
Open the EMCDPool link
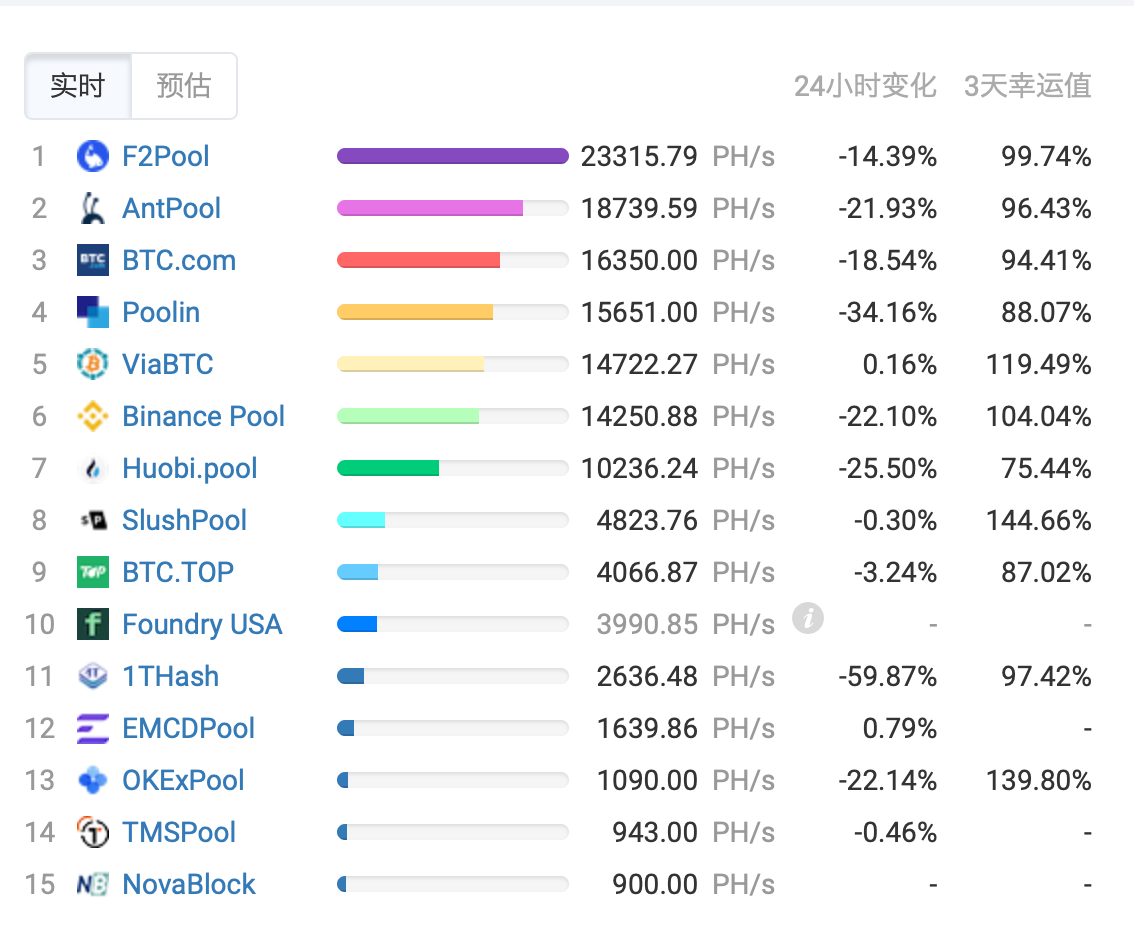(188, 728)
